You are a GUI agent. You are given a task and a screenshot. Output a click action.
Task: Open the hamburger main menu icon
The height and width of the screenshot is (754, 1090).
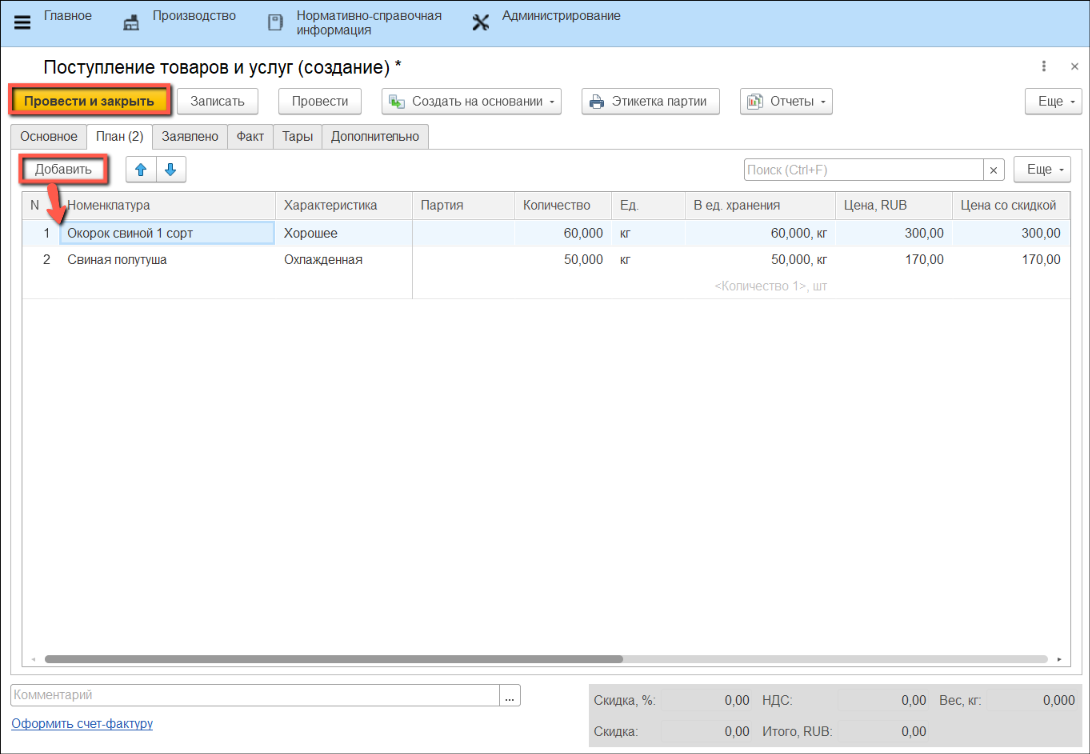tap(22, 22)
